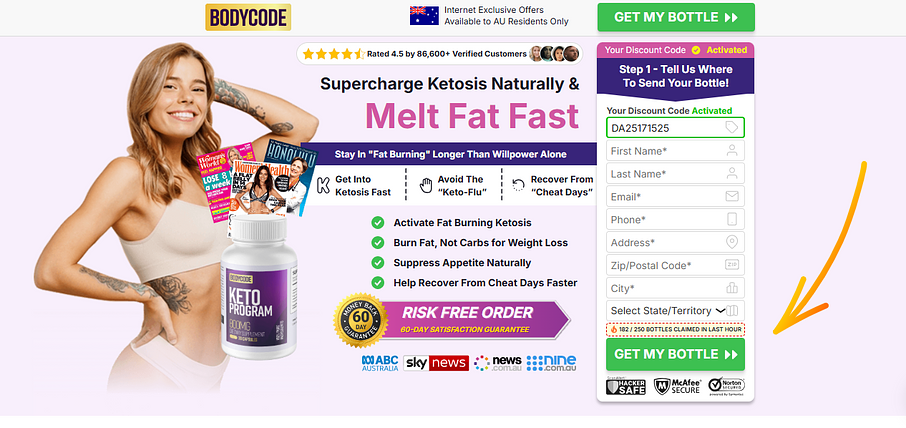Open the Select State/Territory dropdown
Image resolution: width=906 pixels, height=428 pixels.
[675, 311]
